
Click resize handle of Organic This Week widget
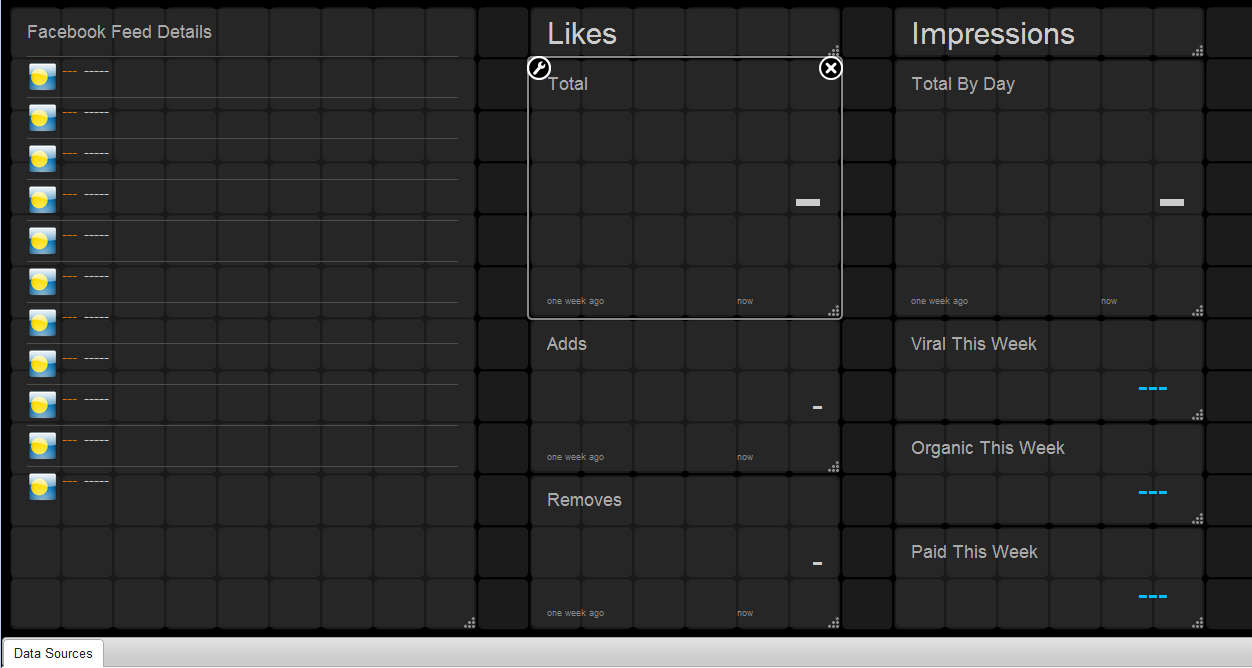(1198, 518)
